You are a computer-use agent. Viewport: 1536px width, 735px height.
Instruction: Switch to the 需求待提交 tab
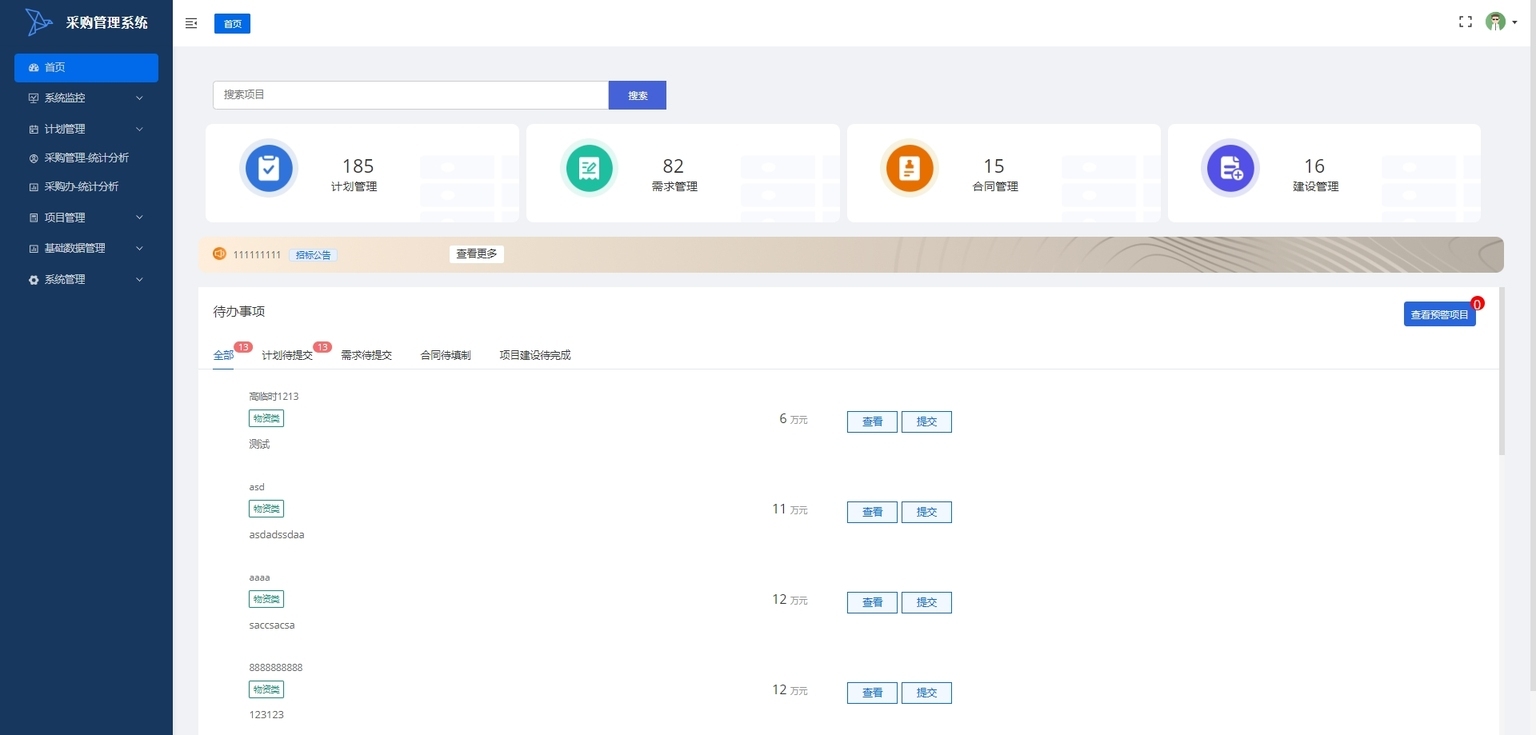366,355
